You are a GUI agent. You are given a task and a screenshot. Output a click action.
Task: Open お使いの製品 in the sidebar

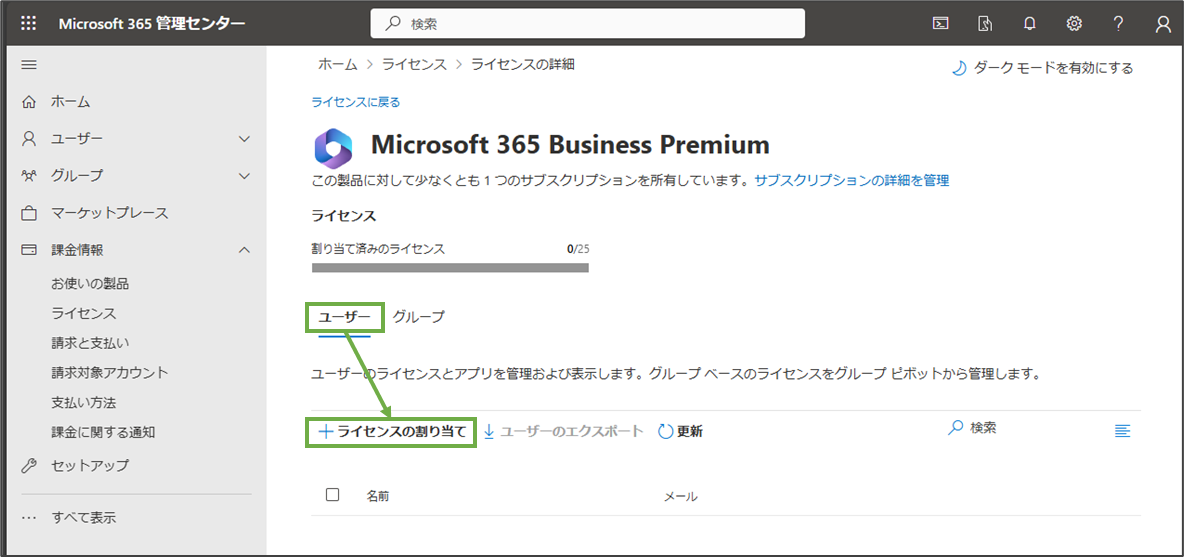tap(90, 284)
